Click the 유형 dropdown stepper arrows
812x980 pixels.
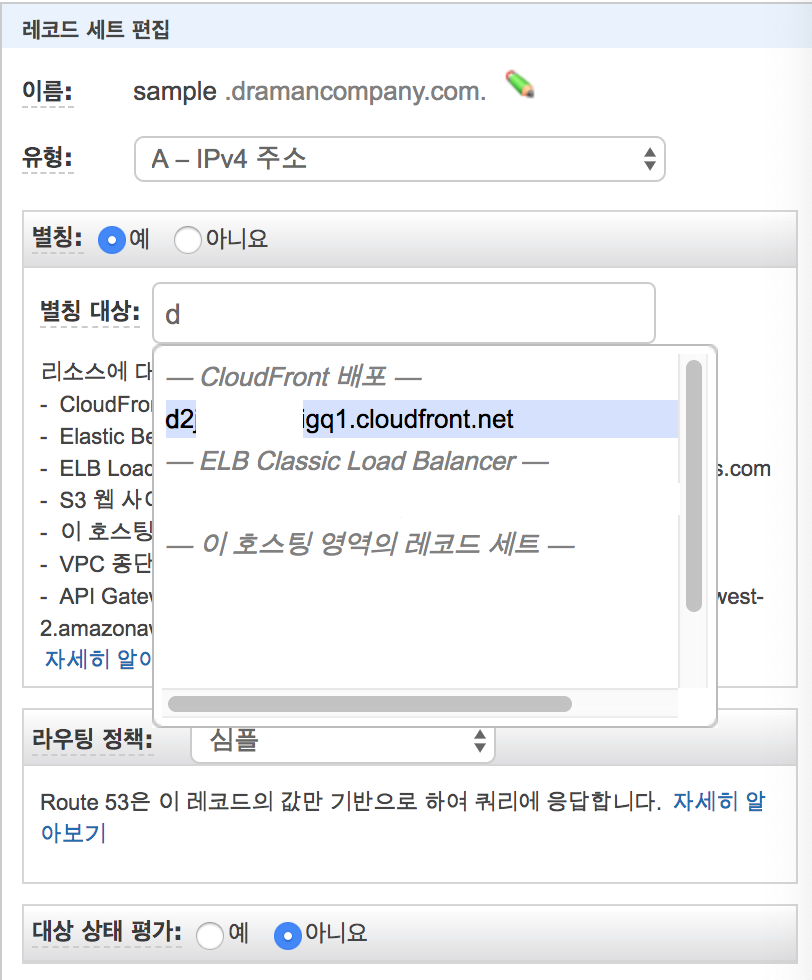649,159
